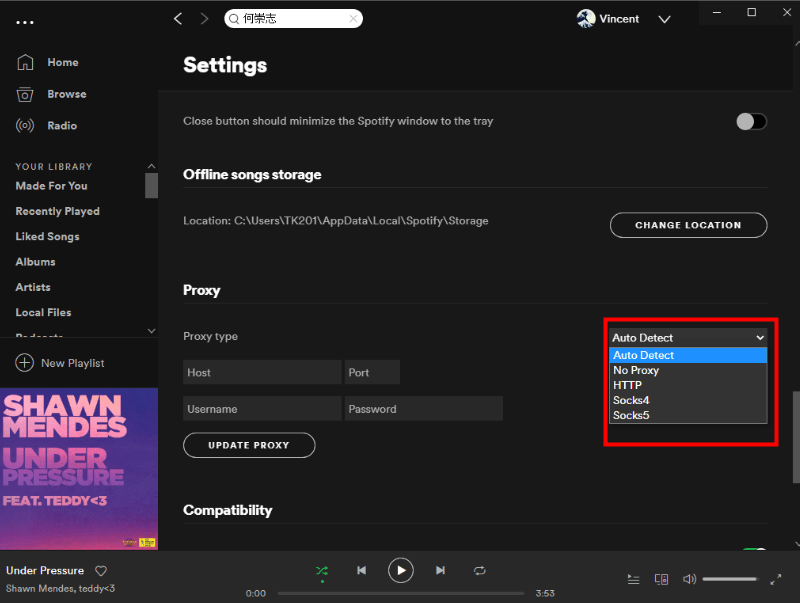Screen dimensions: 800x603
Task: Like the Under Pressure track
Action: pos(100,570)
